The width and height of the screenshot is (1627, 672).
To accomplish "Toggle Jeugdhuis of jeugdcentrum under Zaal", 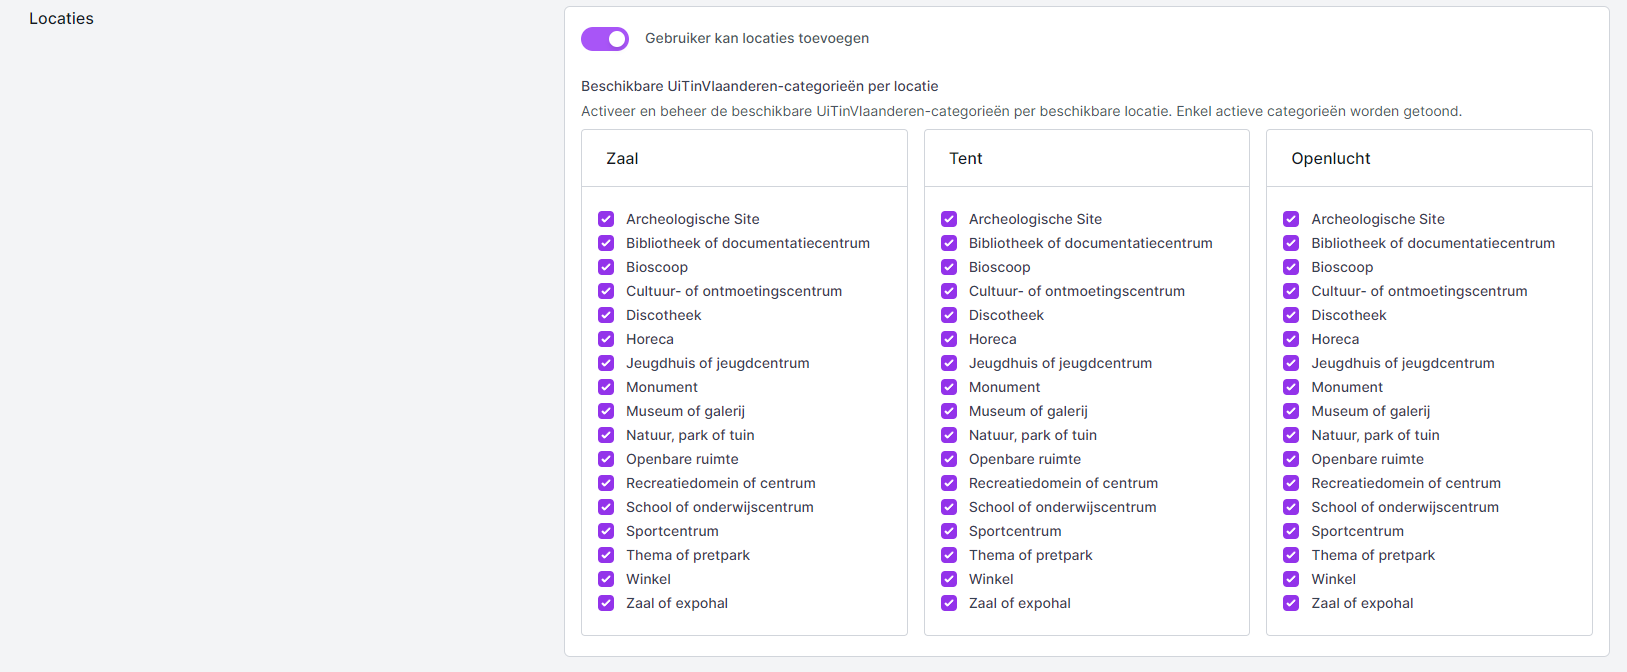I will 606,363.
